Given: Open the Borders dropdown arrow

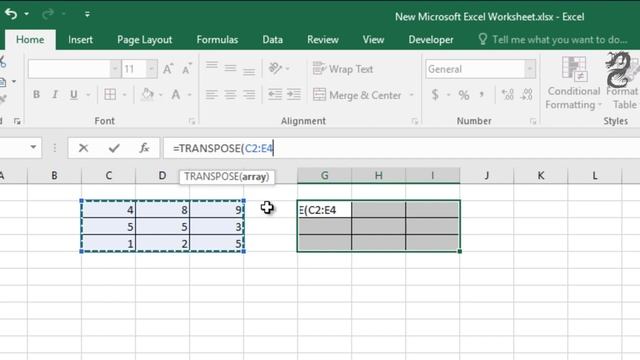Looking at the screenshot, I should click(124, 95).
